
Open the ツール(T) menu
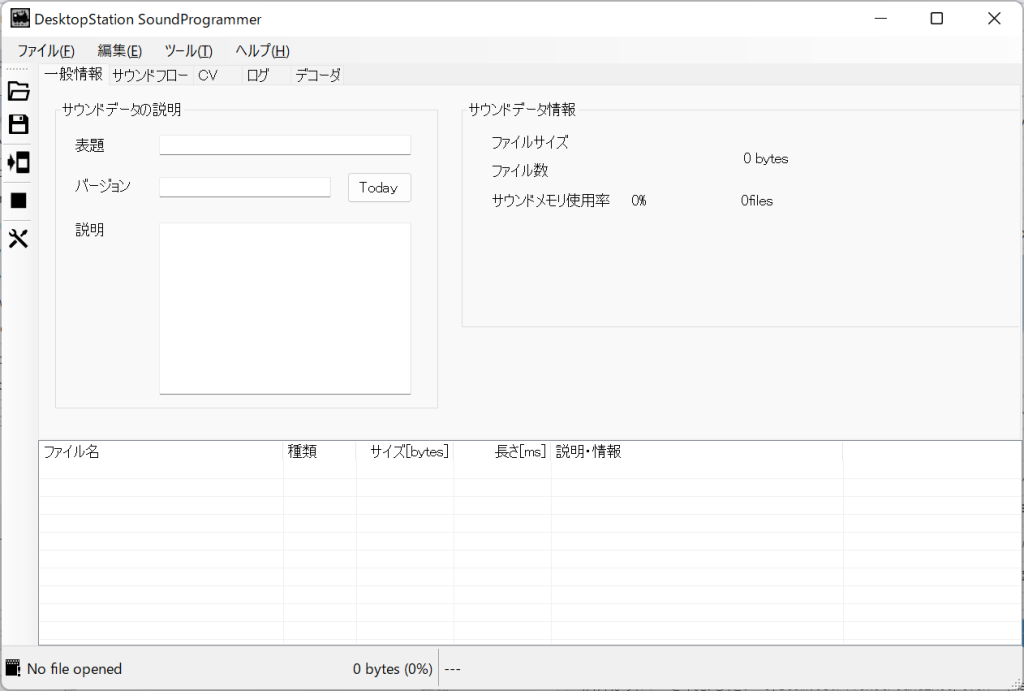(x=188, y=51)
